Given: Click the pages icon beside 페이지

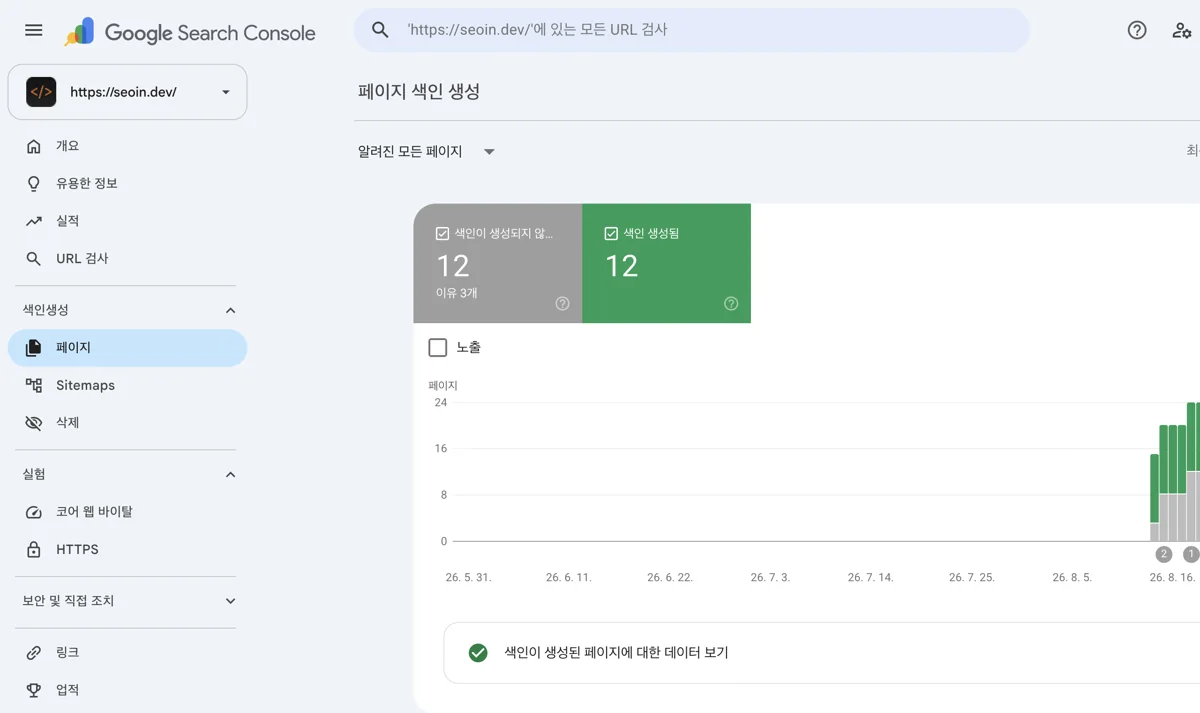Looking at the screenshot, I should [34, 348].
